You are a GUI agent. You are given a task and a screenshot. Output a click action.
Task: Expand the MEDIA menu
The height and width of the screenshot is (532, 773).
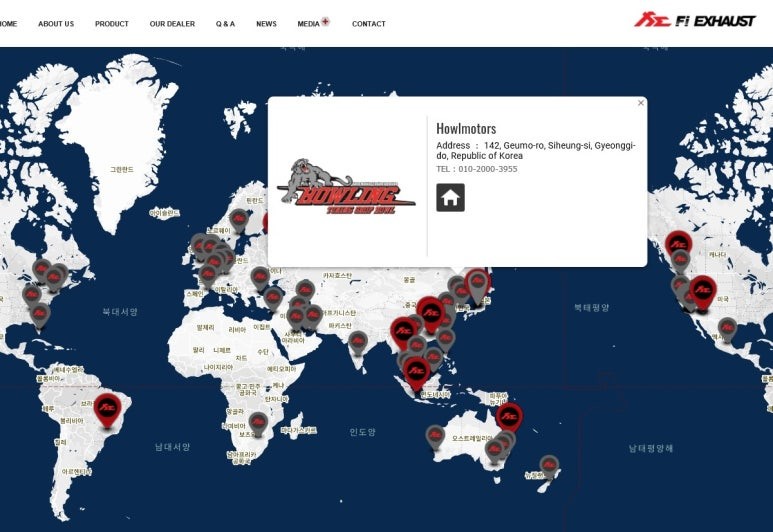click(x=309, y=24)
